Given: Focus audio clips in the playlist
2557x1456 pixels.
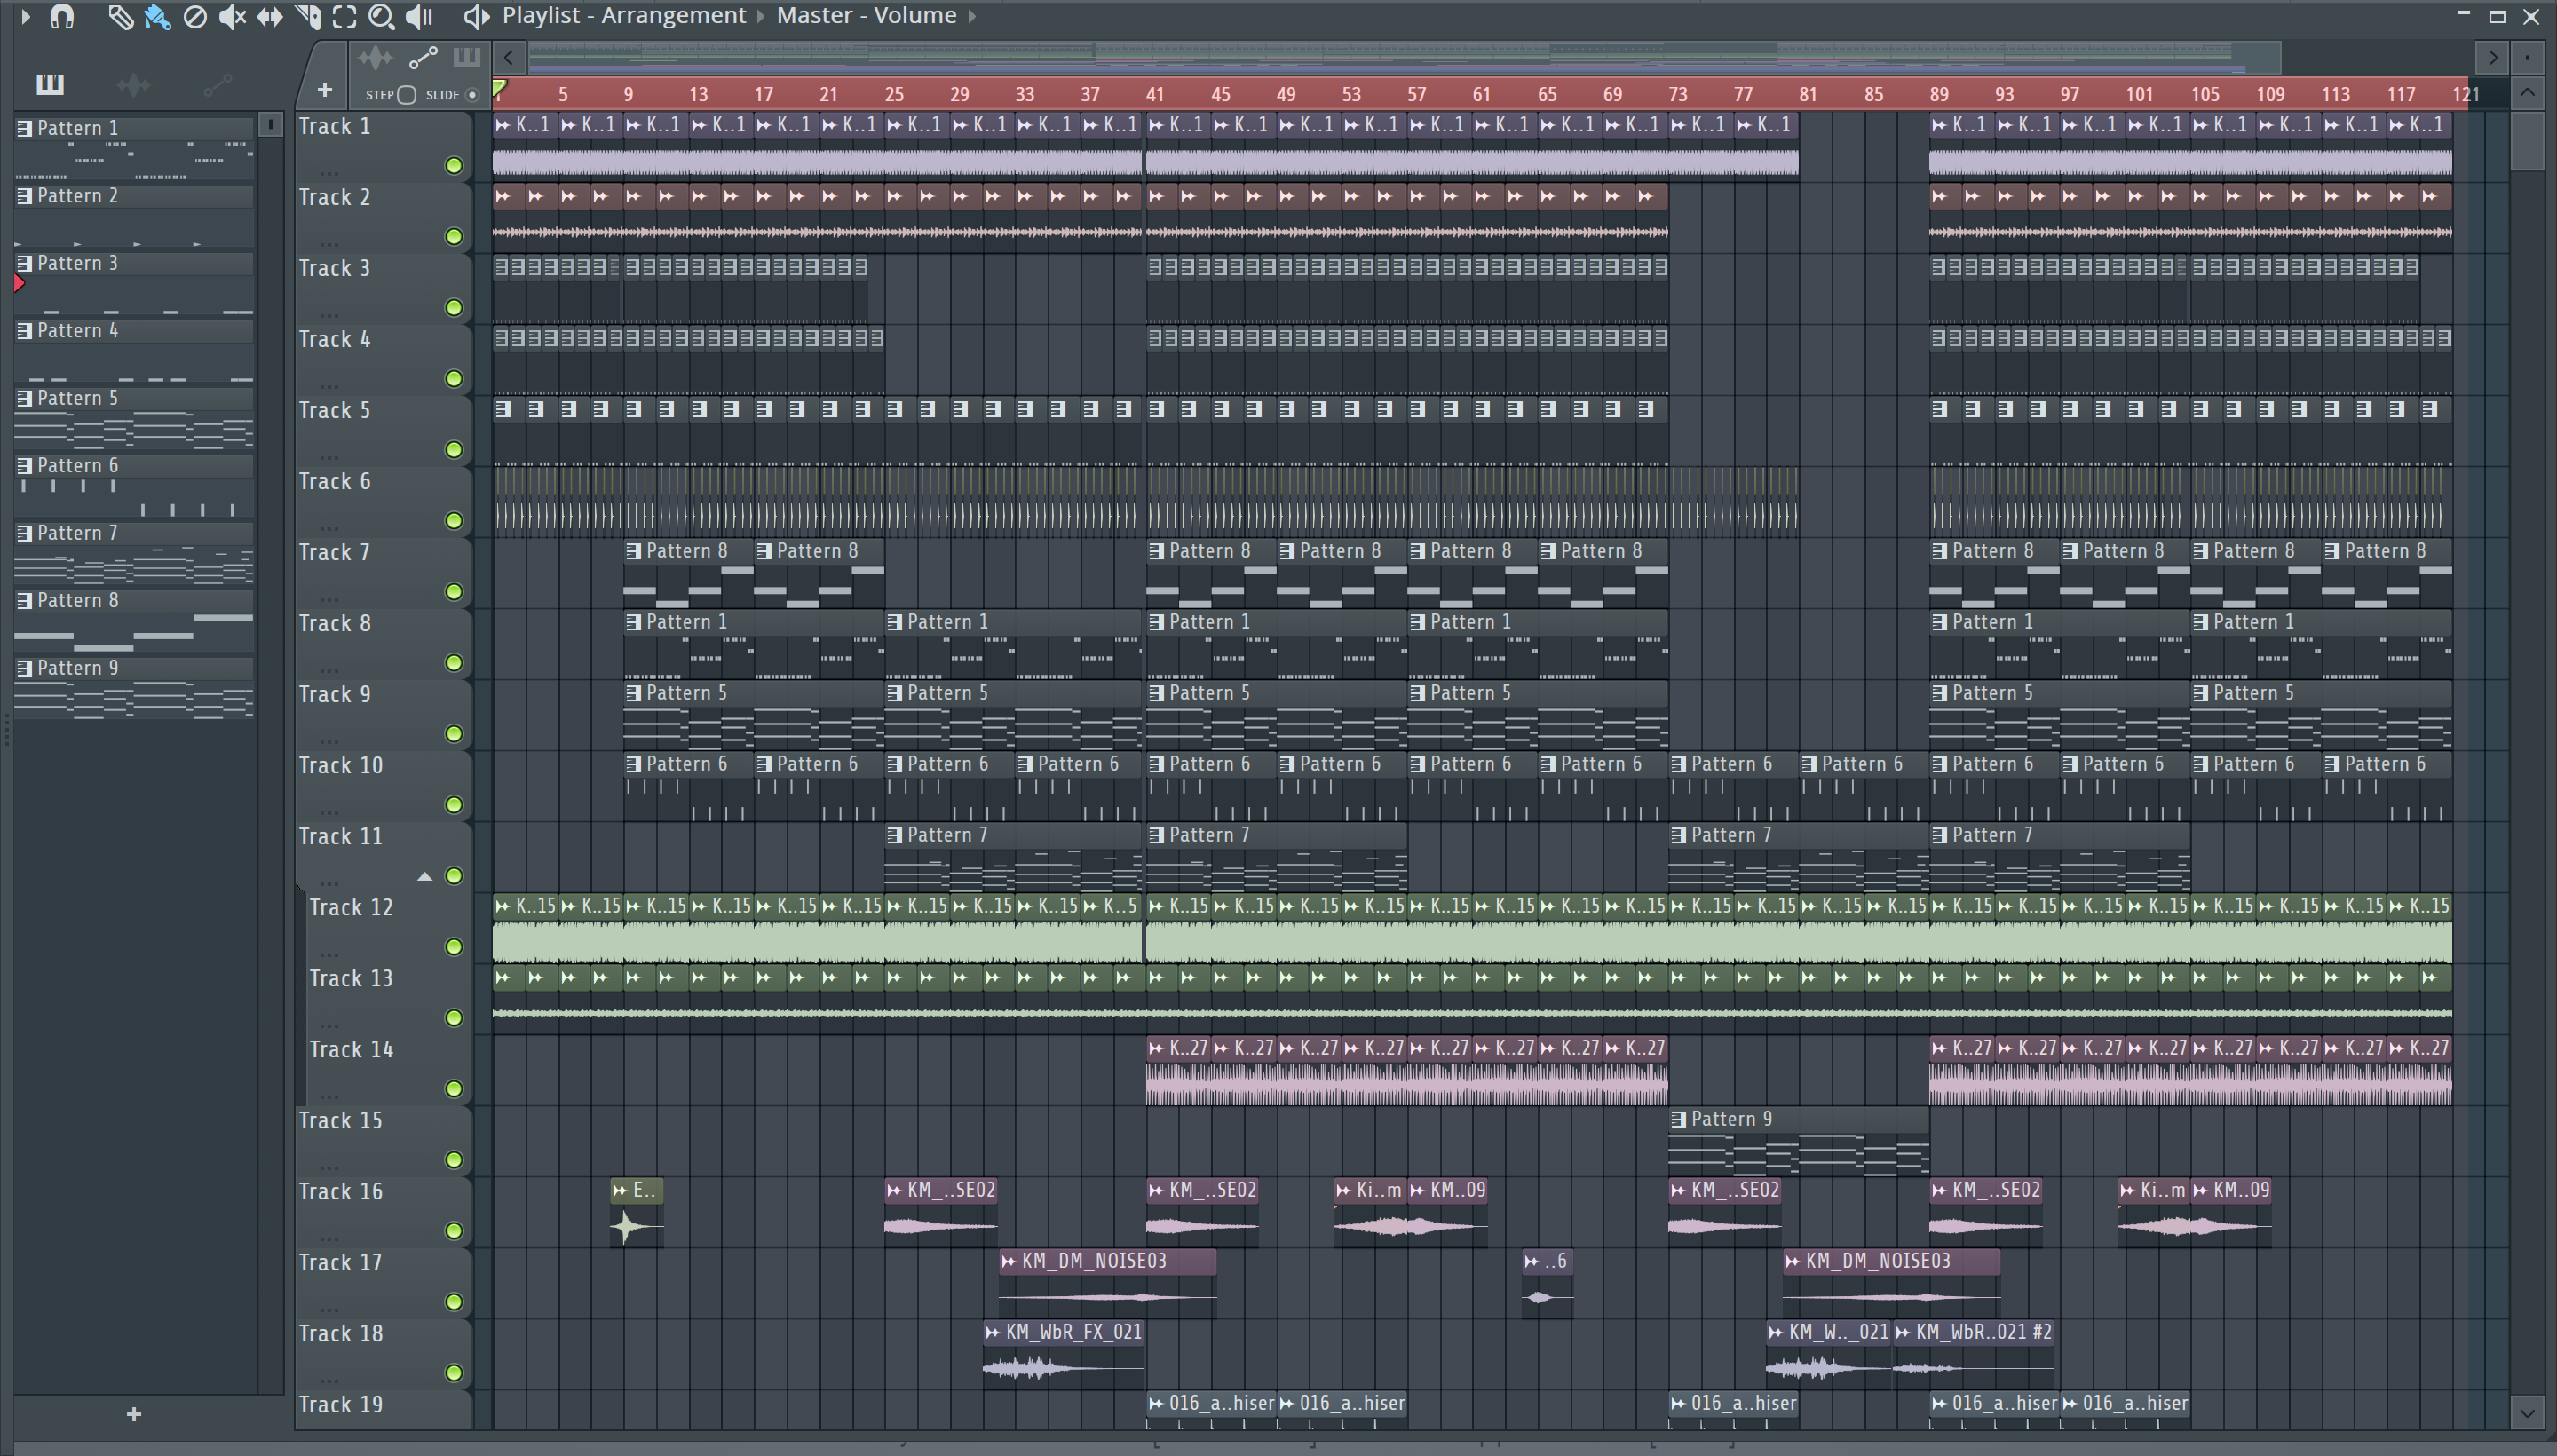Looking at the screenshot, I should tap(375, 58).
